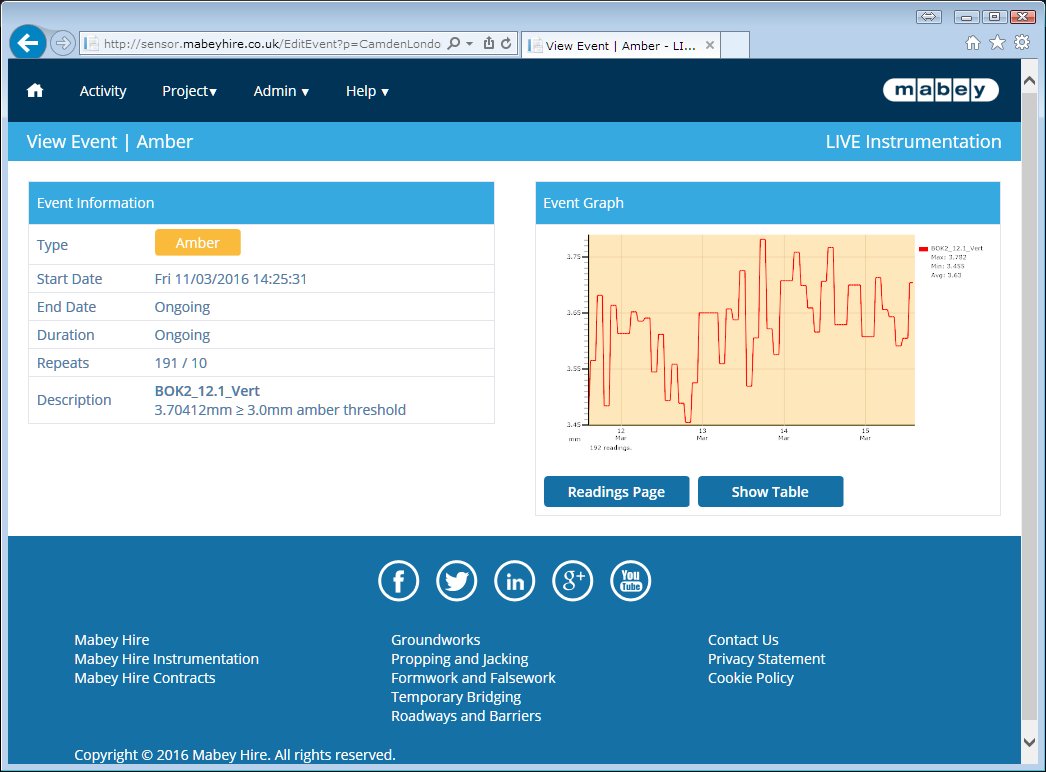Viewport: 1046px width, 772px height.
Task: Expand the Admin dropdown menu
Action: 281,91
